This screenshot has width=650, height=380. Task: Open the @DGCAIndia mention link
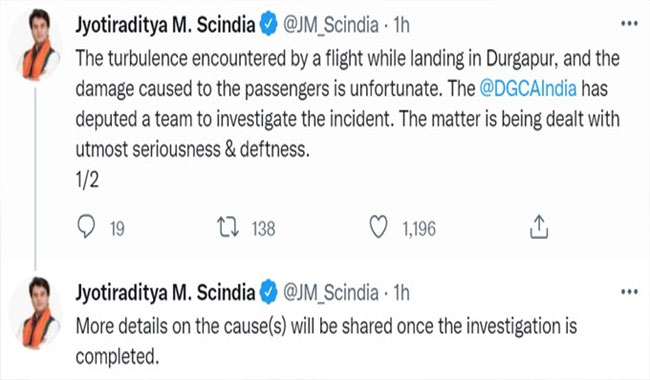coord(528,89)
